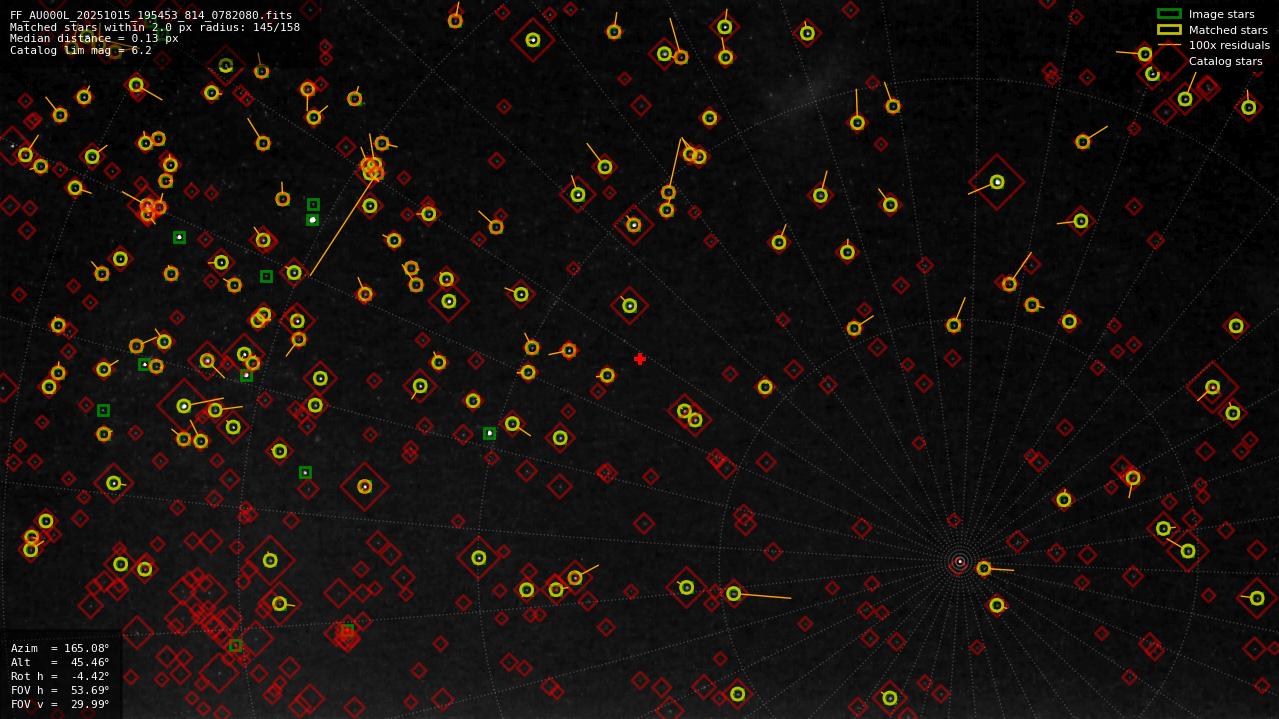This screenshot has width=1279, height=719.
Task: Click the yellow Matched stars legend swatch
Action: click(1169, 30)
